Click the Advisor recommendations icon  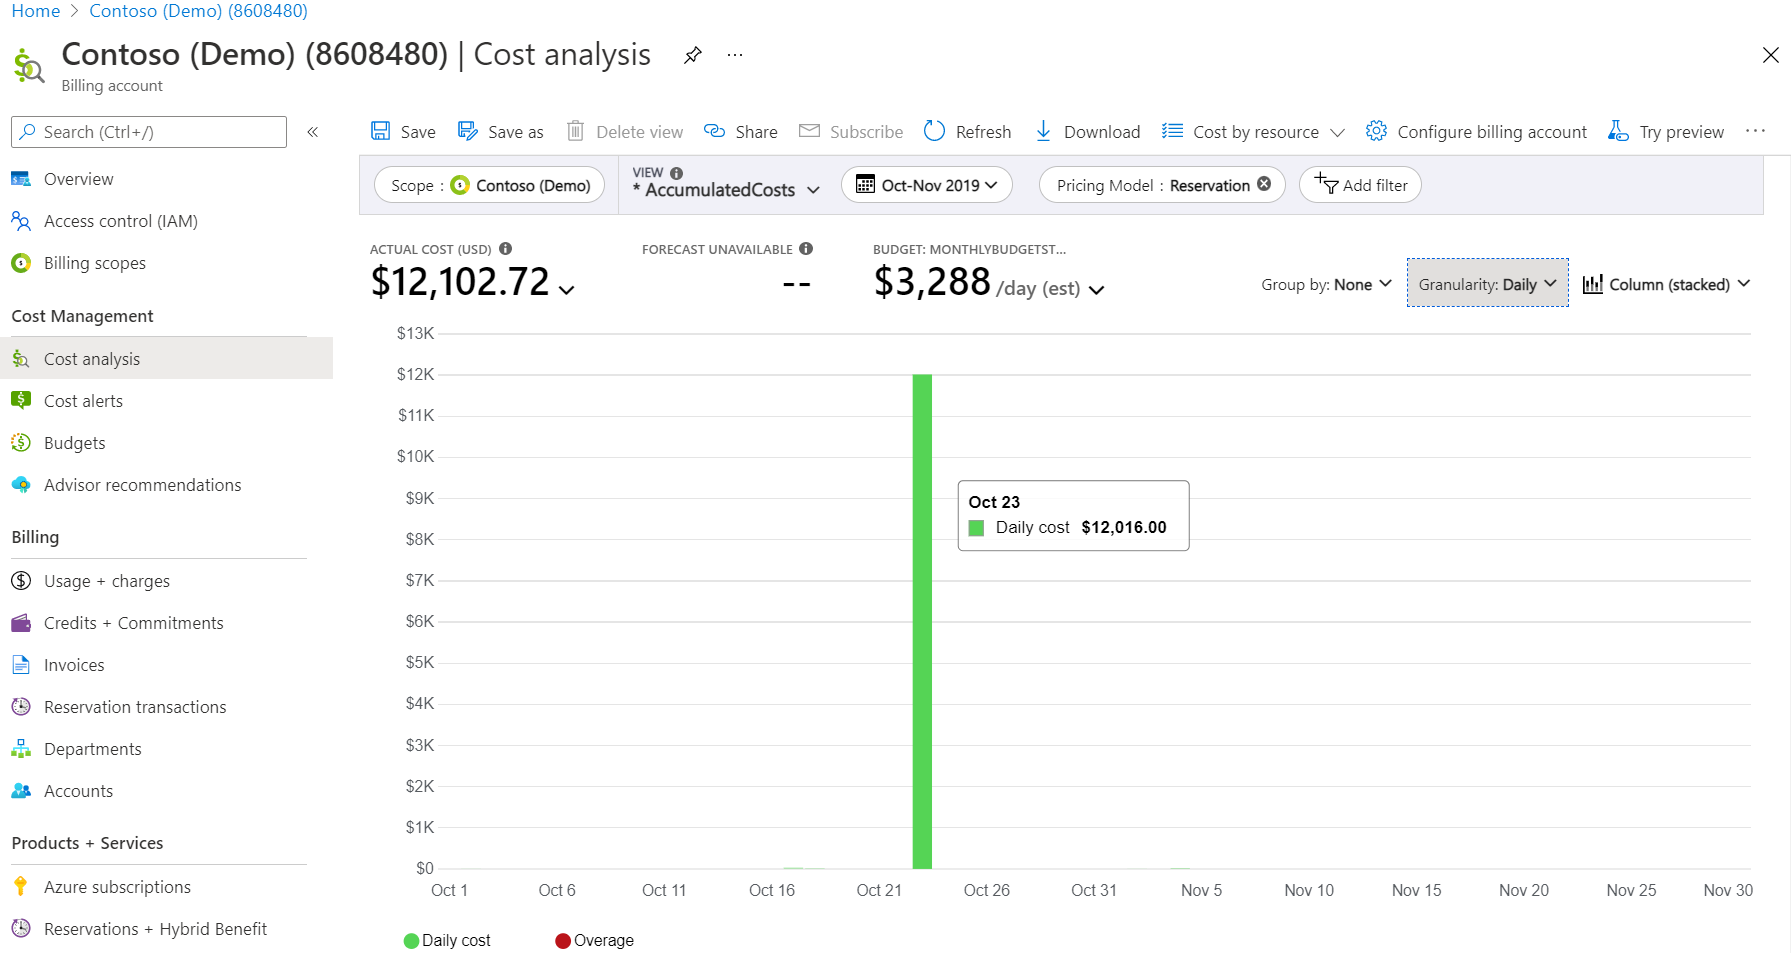(21, 485)
